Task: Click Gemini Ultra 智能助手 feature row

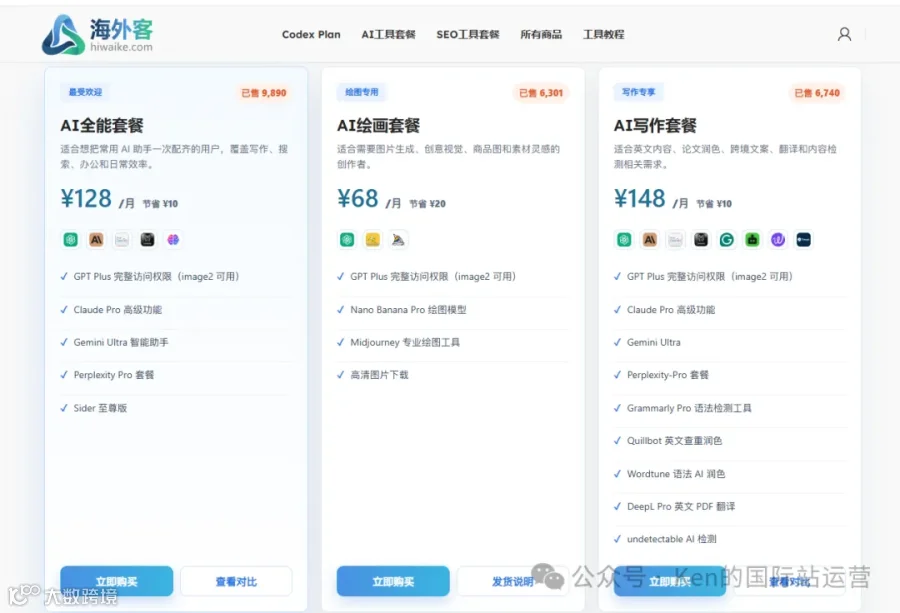Action: 121,343
